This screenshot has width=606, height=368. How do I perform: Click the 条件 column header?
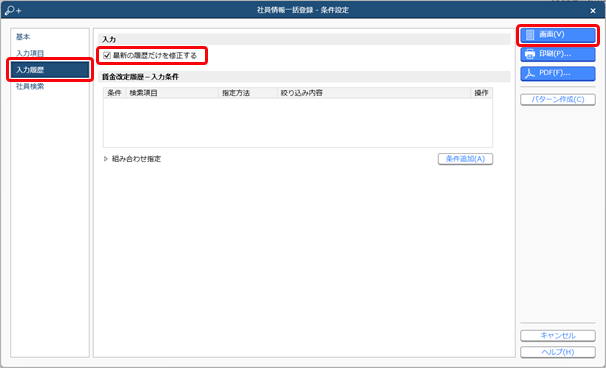[x=114, y=93]
